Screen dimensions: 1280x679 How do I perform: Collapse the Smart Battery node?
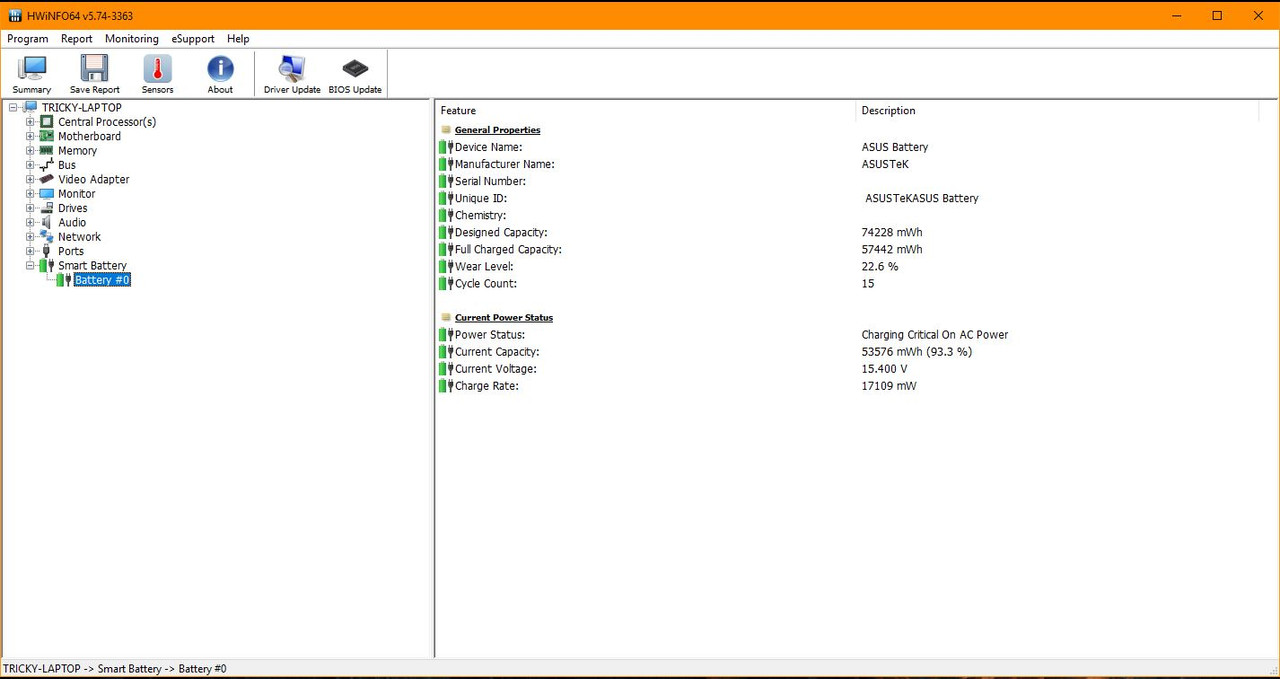pyautogui.click(x=30, y=266)
